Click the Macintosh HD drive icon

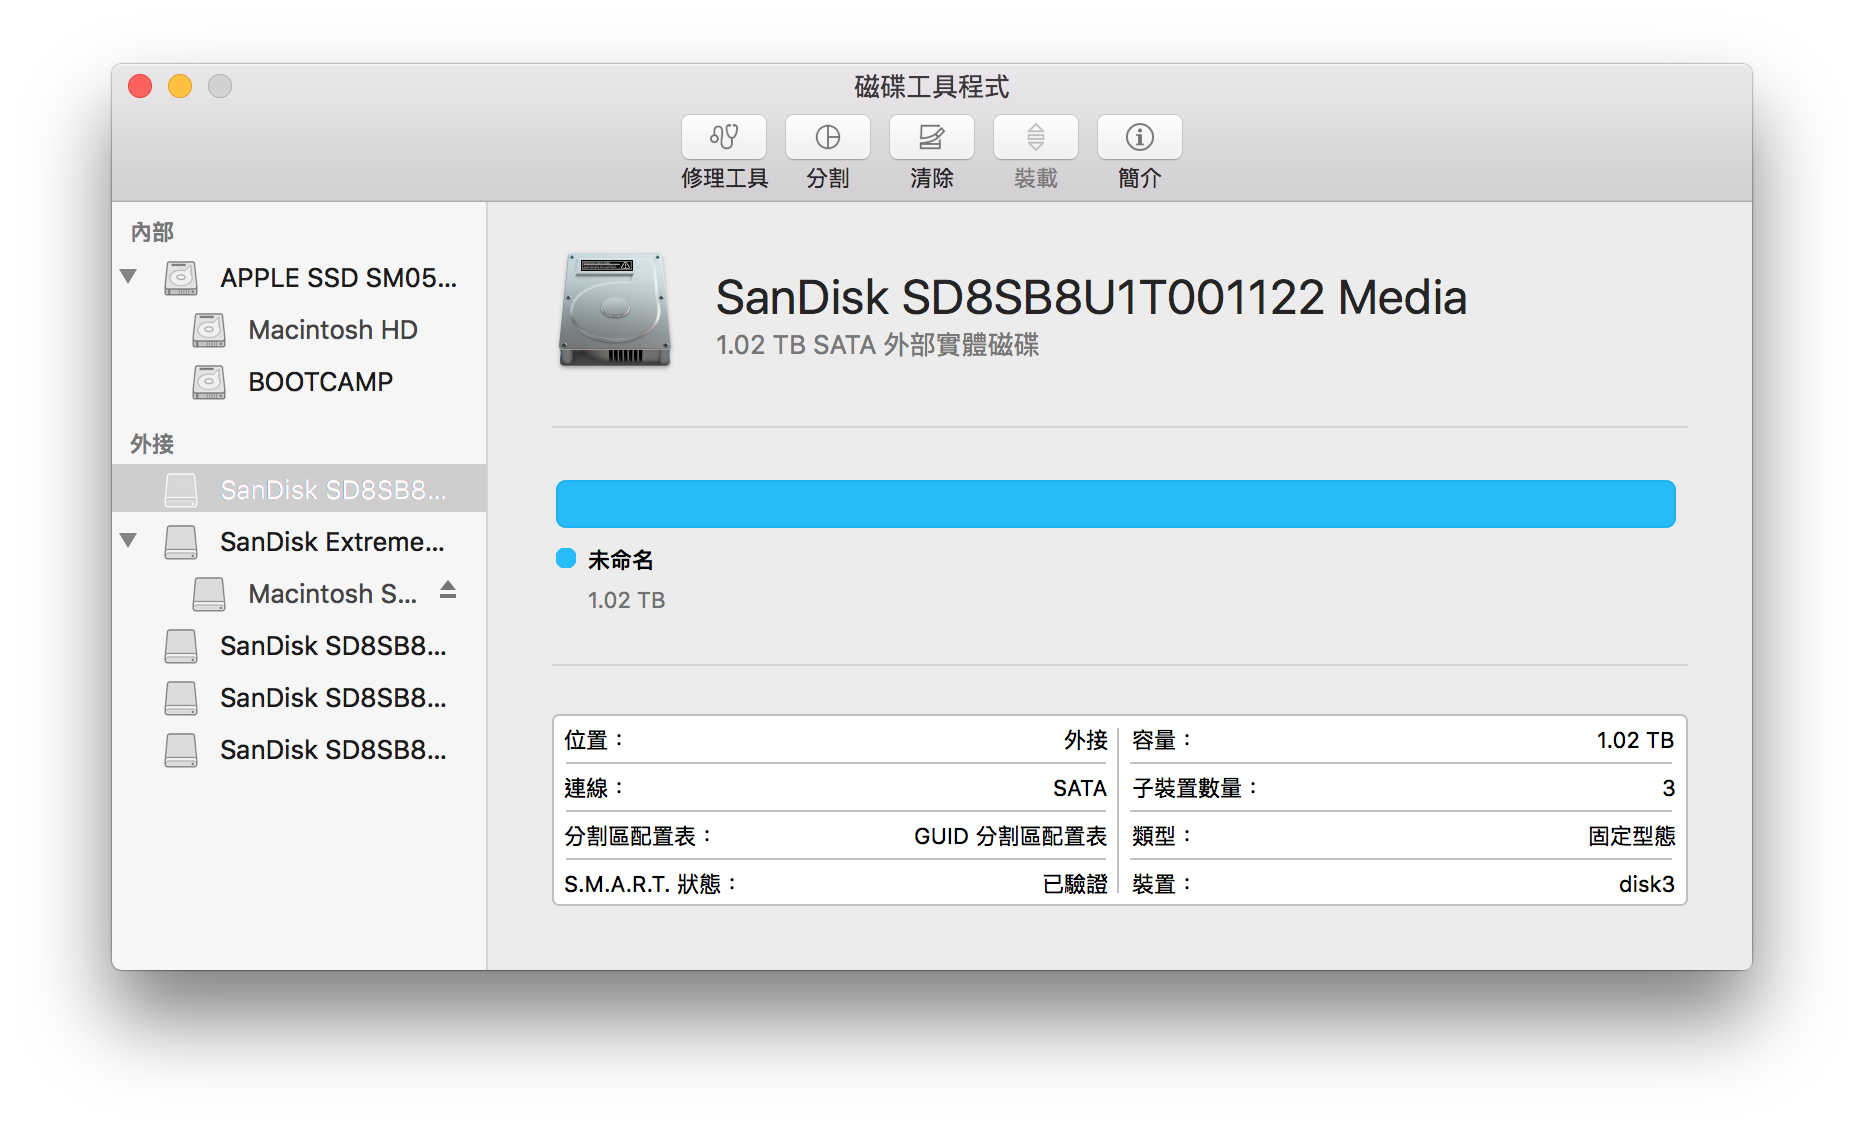209,330
